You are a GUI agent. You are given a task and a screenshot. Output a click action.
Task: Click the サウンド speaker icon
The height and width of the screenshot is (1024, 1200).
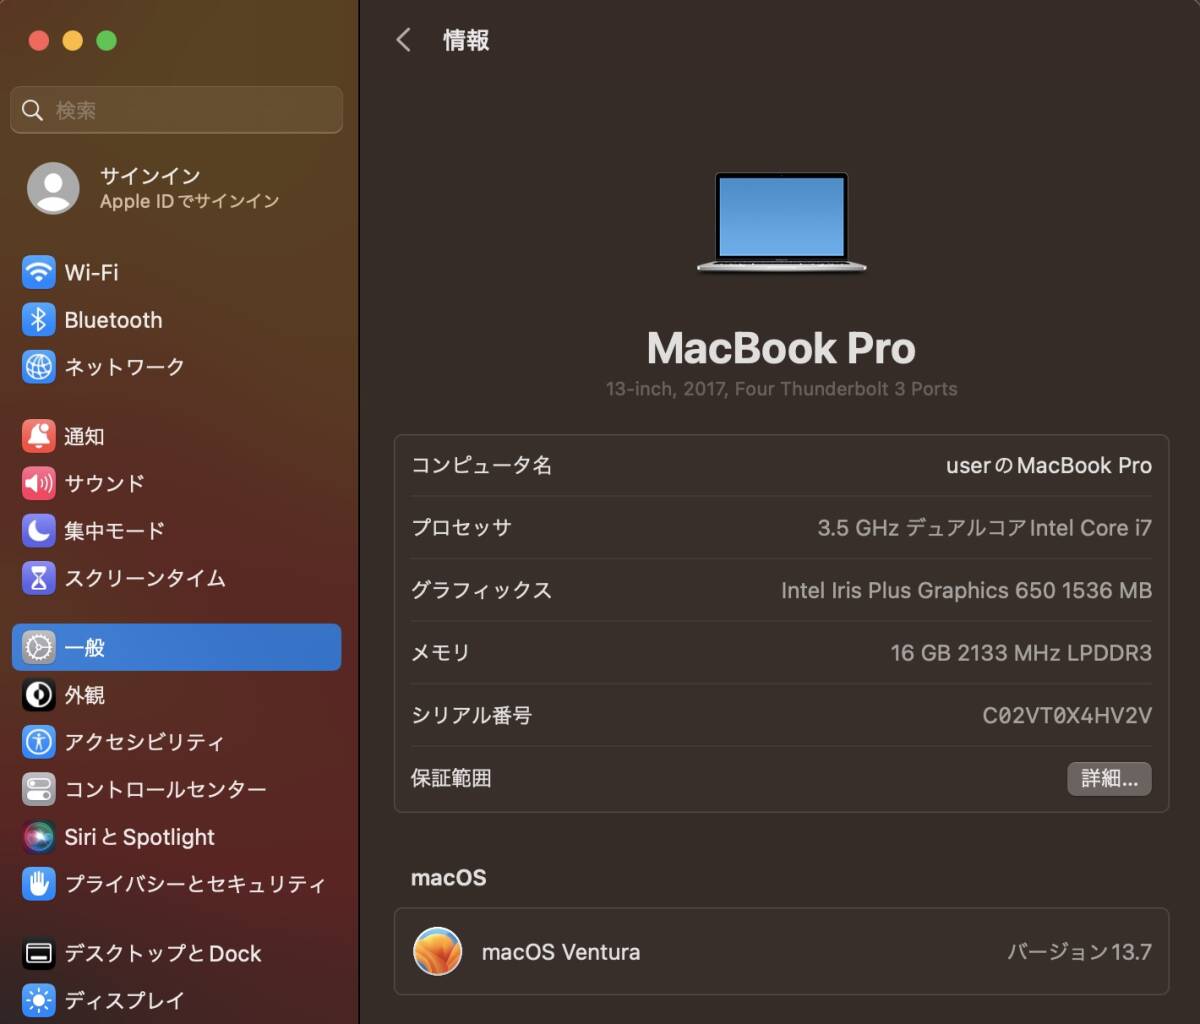pyautogui.click(x=39, y=484)
